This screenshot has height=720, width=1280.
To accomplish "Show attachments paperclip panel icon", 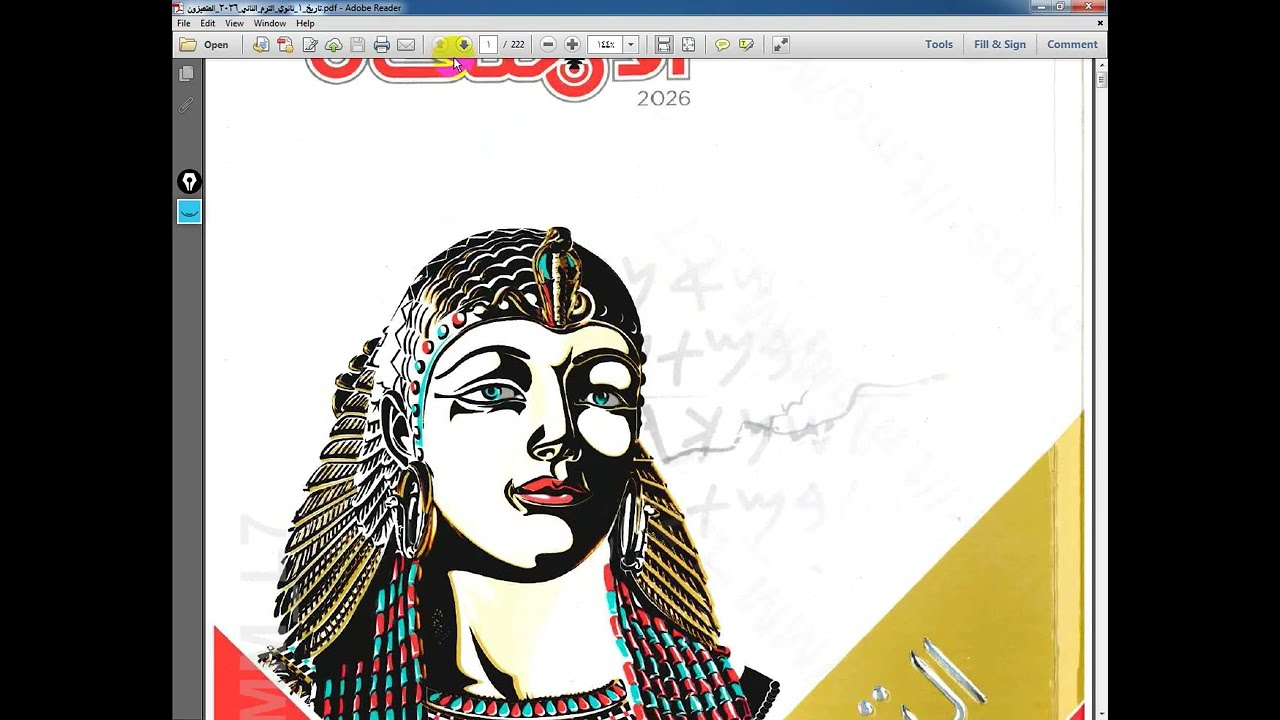I will [186, 104].
